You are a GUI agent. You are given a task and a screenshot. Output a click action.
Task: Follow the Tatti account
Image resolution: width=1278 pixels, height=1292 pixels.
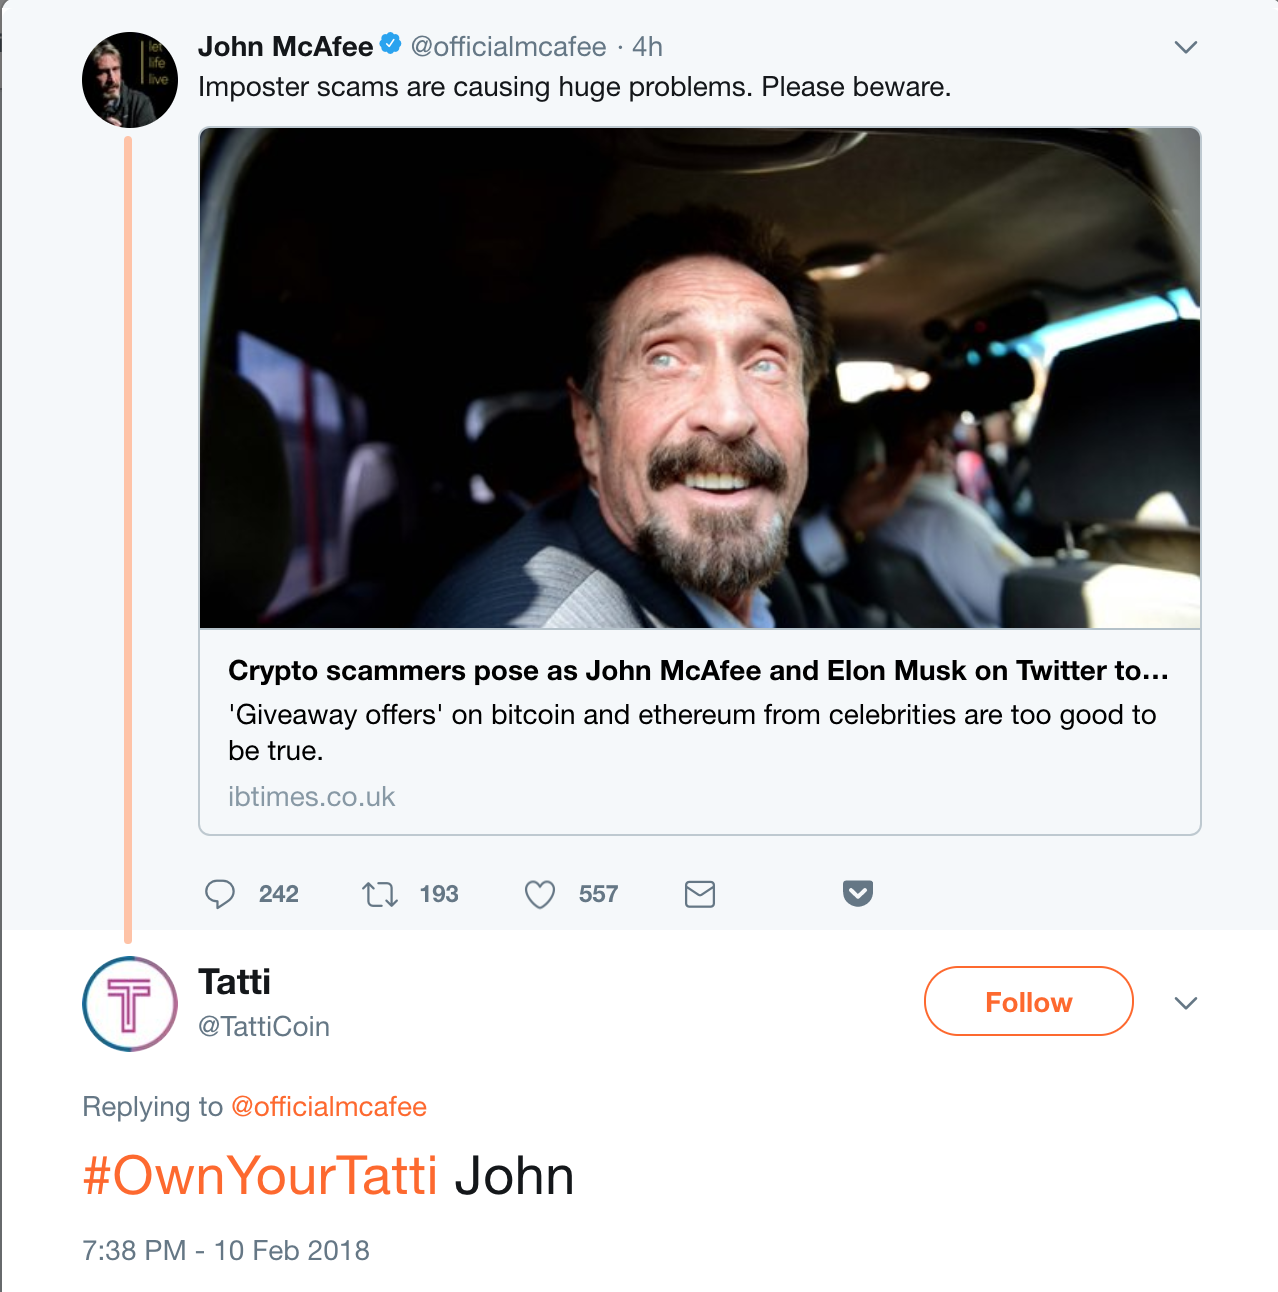pos(1028,1001)
